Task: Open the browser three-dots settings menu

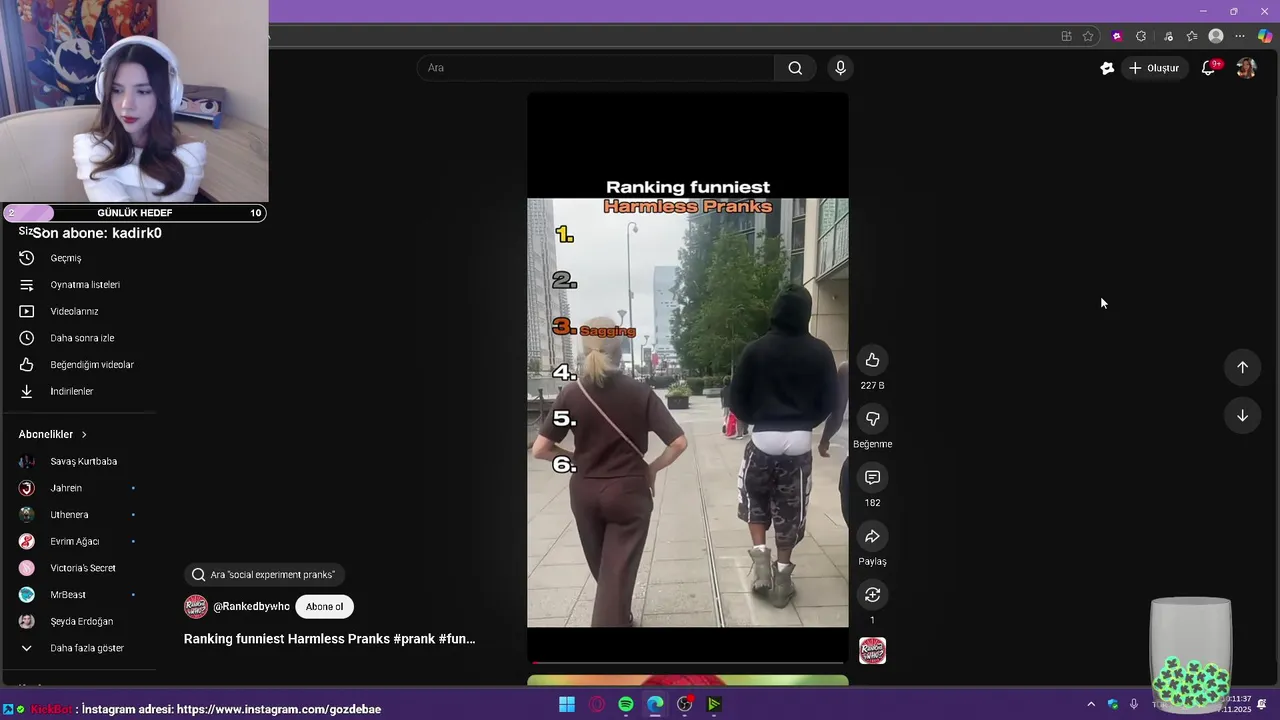Action: (x=1240, y=36)
